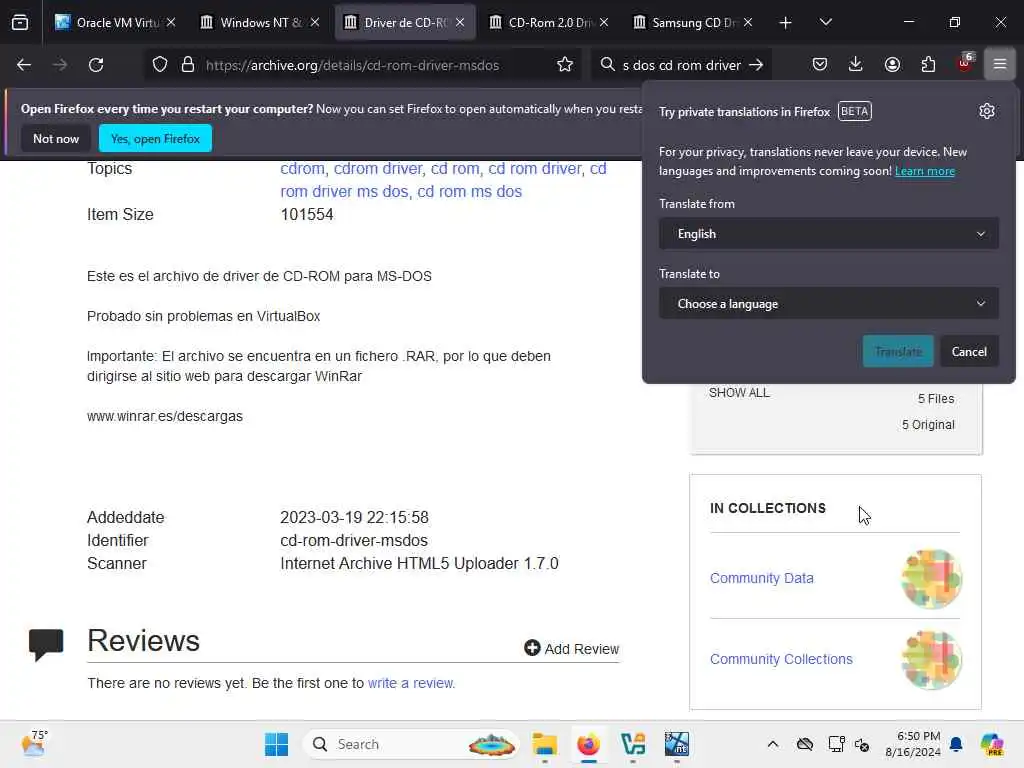The width and height of the screenshot is (1024, 768).
Task: Open Copilot preview icon in taskbar
Action: pyautogui.click(x=992, y=744)
